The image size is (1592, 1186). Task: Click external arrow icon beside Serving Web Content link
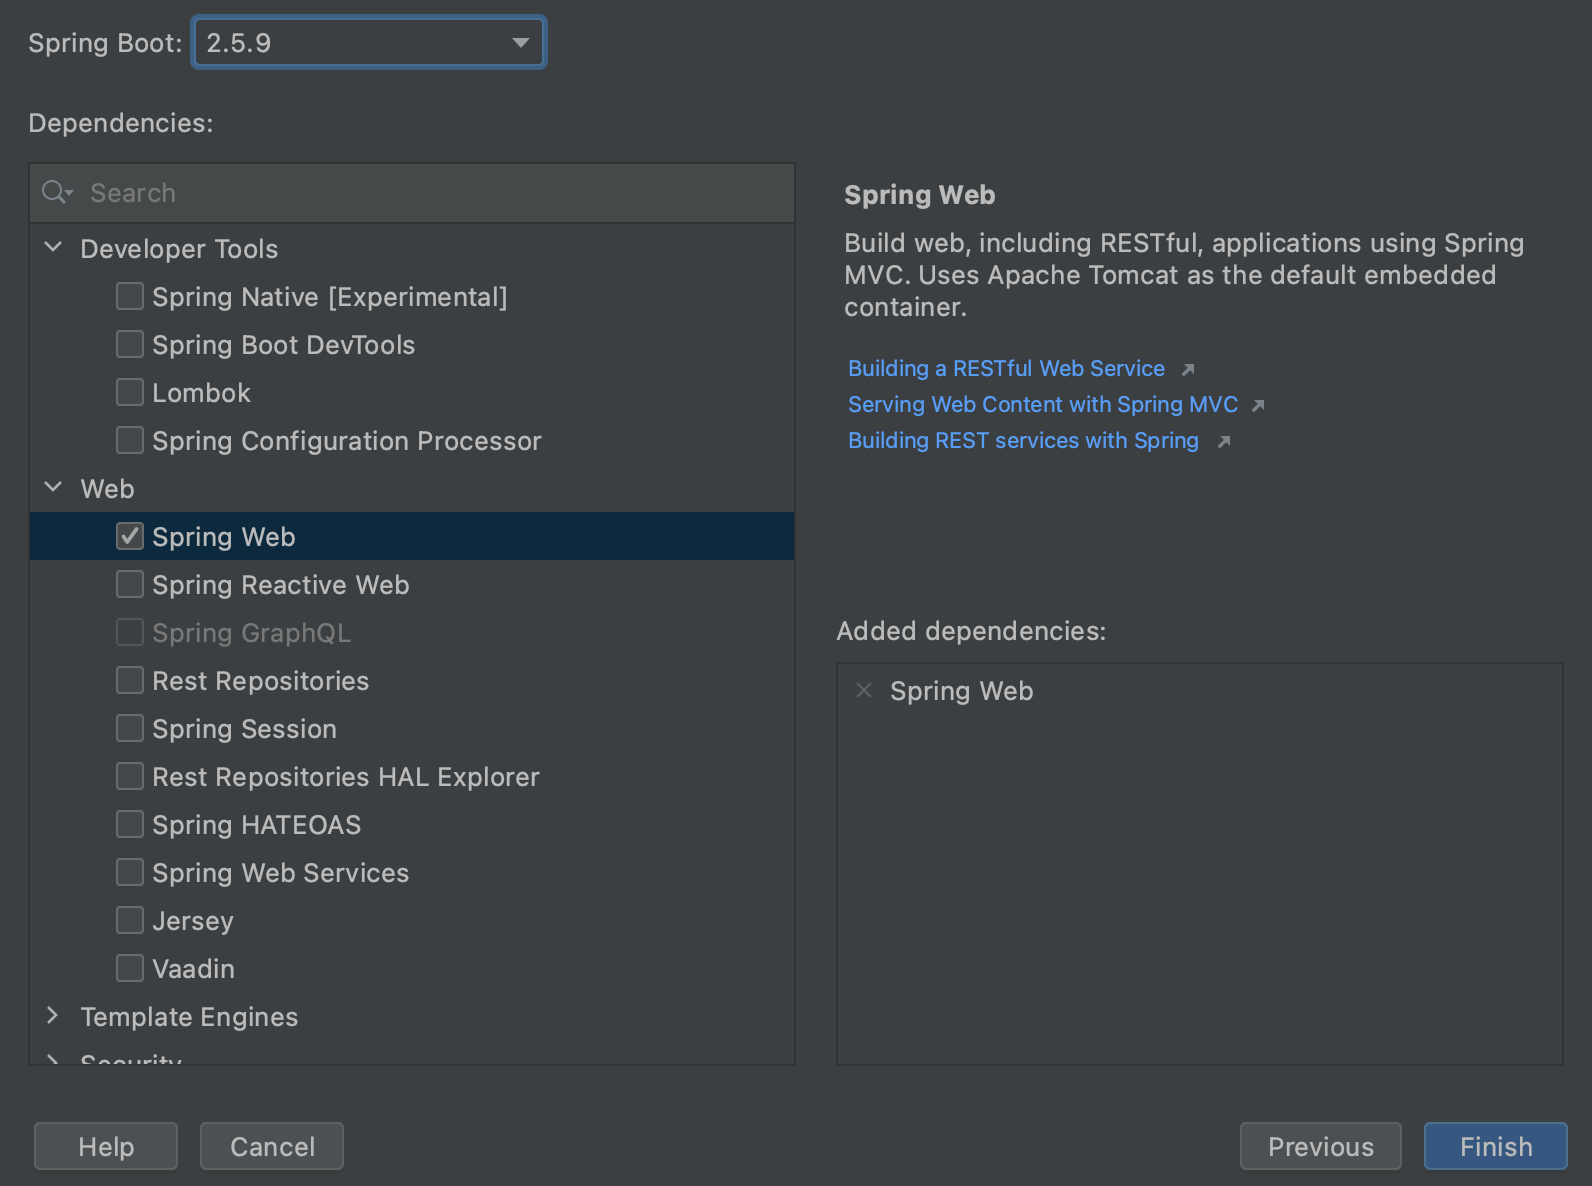click(1259, 406)
